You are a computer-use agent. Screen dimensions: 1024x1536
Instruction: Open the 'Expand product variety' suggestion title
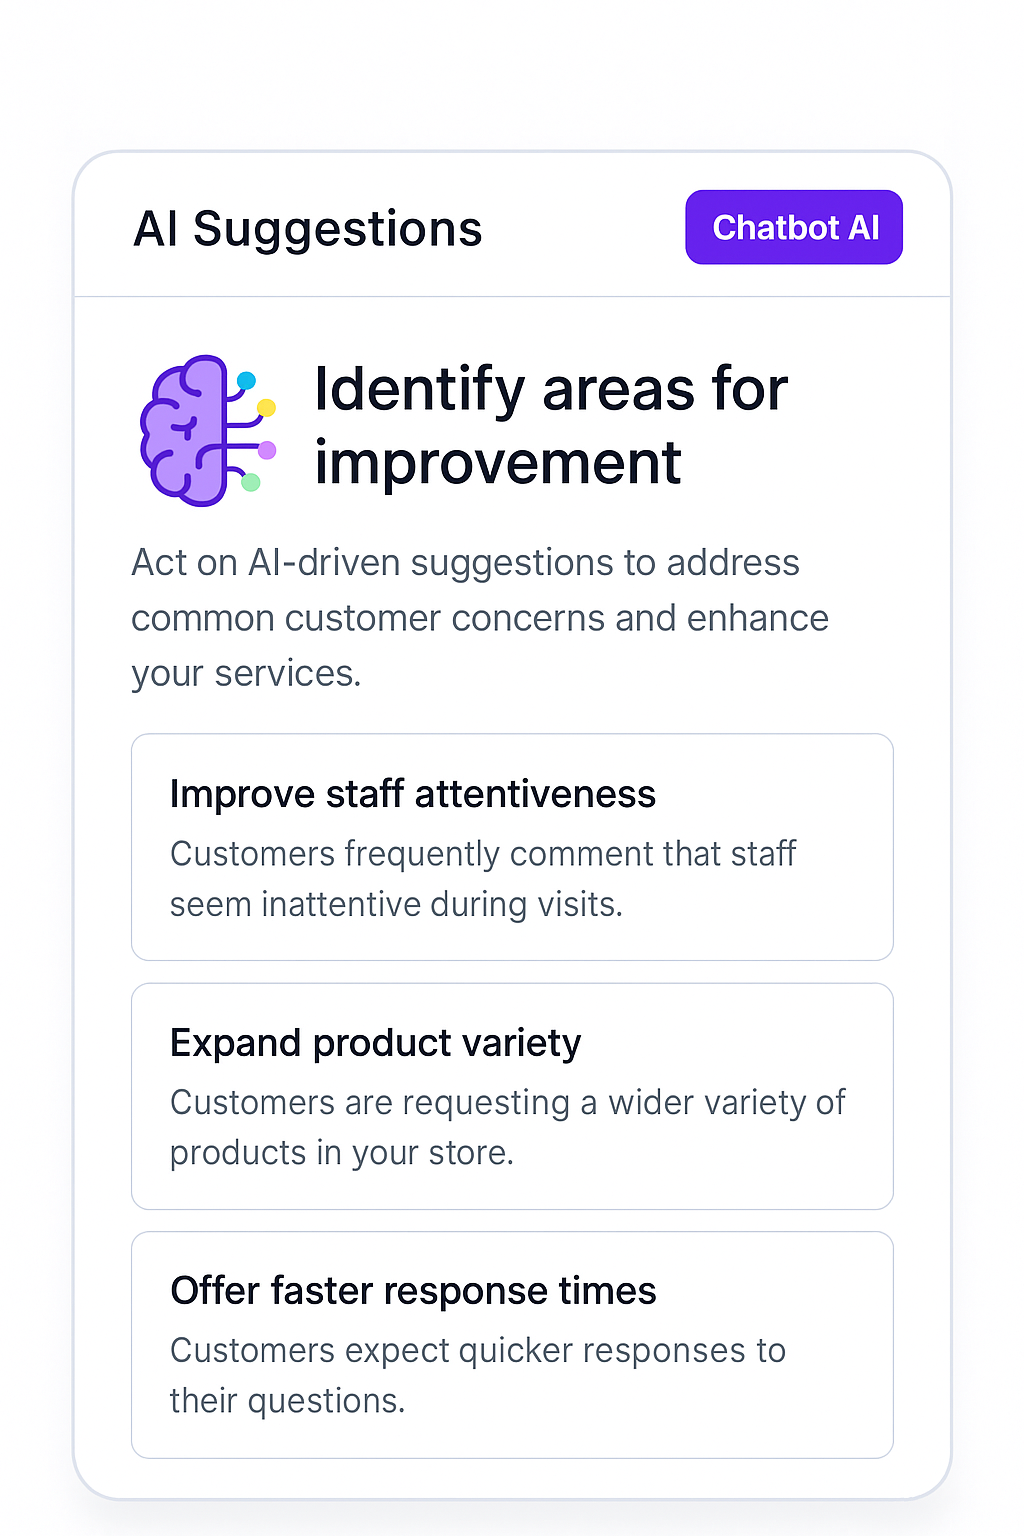375,1043
